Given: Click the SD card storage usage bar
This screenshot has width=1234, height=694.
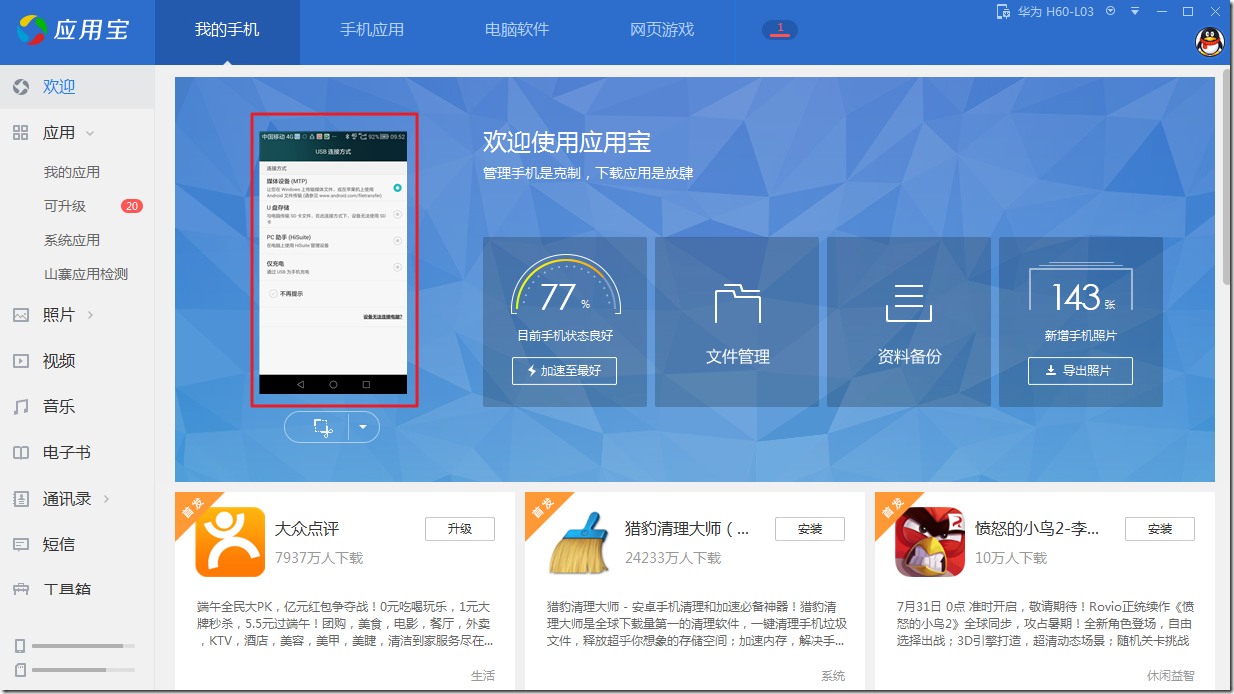Looking at the screenshot, I should coord(83,669).
